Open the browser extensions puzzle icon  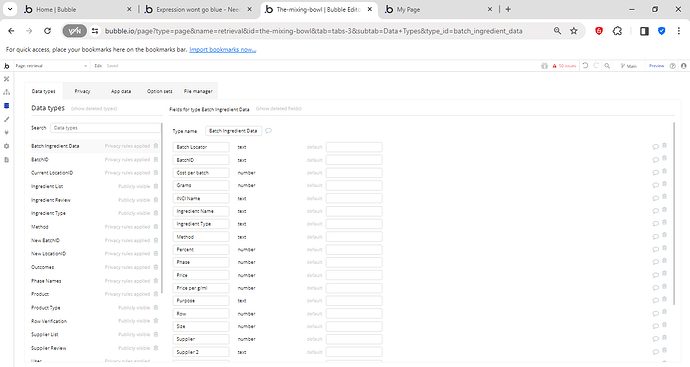(x=617, y=31)
